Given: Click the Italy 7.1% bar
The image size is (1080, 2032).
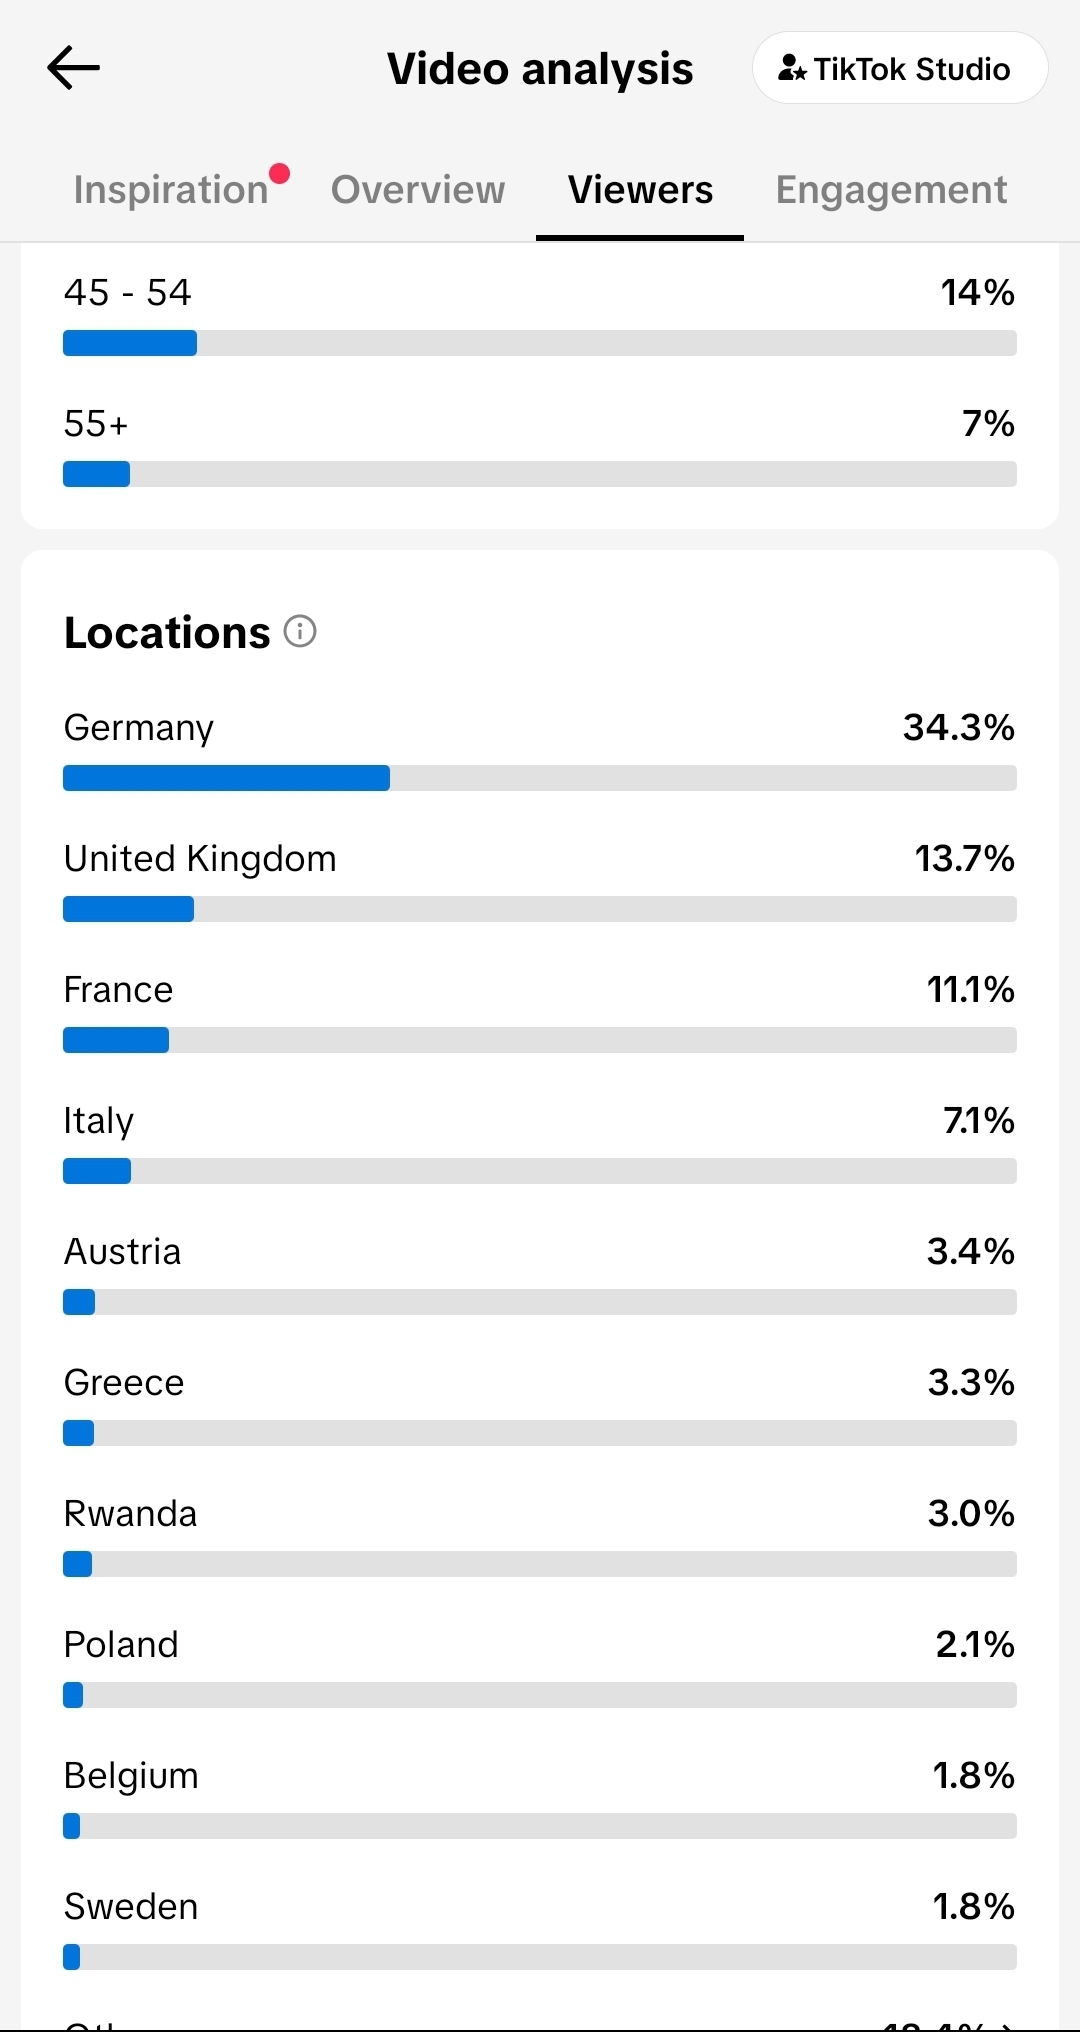Looking at the screenshot, I should point(540,1171).
